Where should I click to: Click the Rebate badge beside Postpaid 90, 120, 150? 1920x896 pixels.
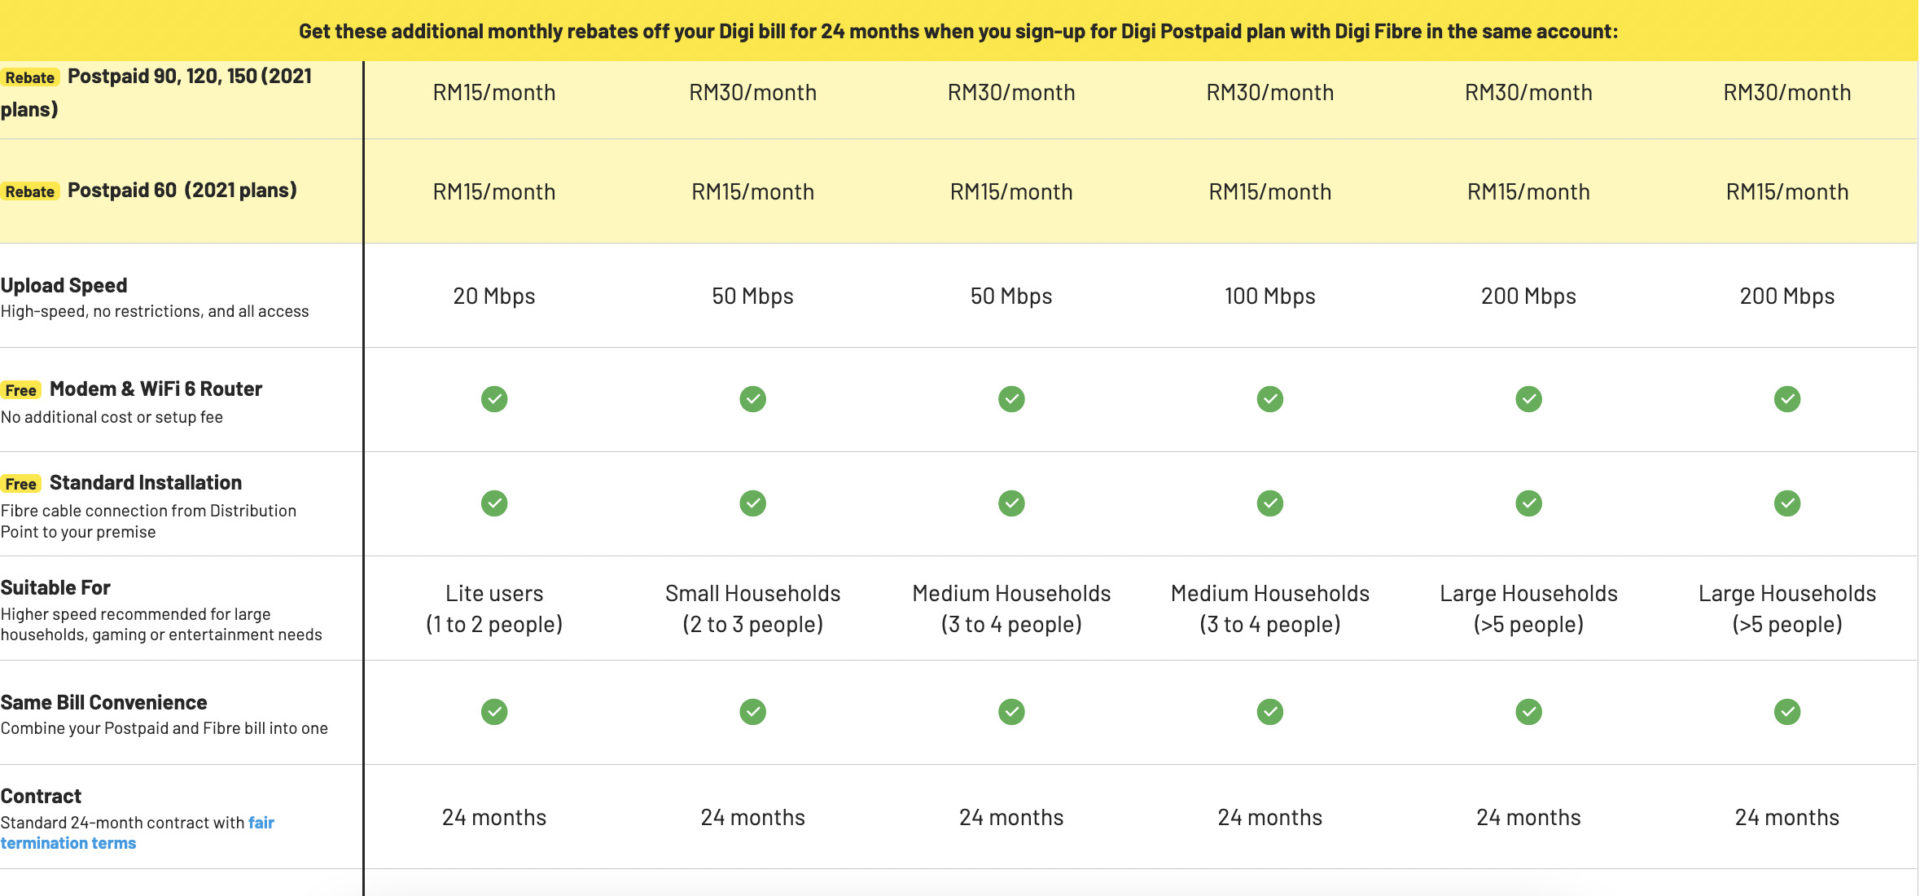tap(30, 78)
